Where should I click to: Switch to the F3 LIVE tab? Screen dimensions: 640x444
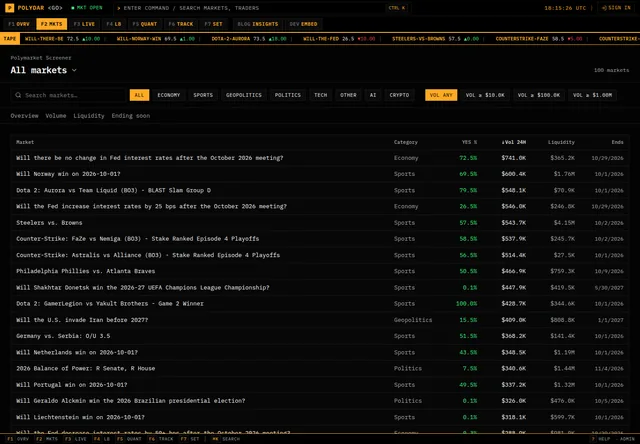pyautogui.click(x=84, y=24)
